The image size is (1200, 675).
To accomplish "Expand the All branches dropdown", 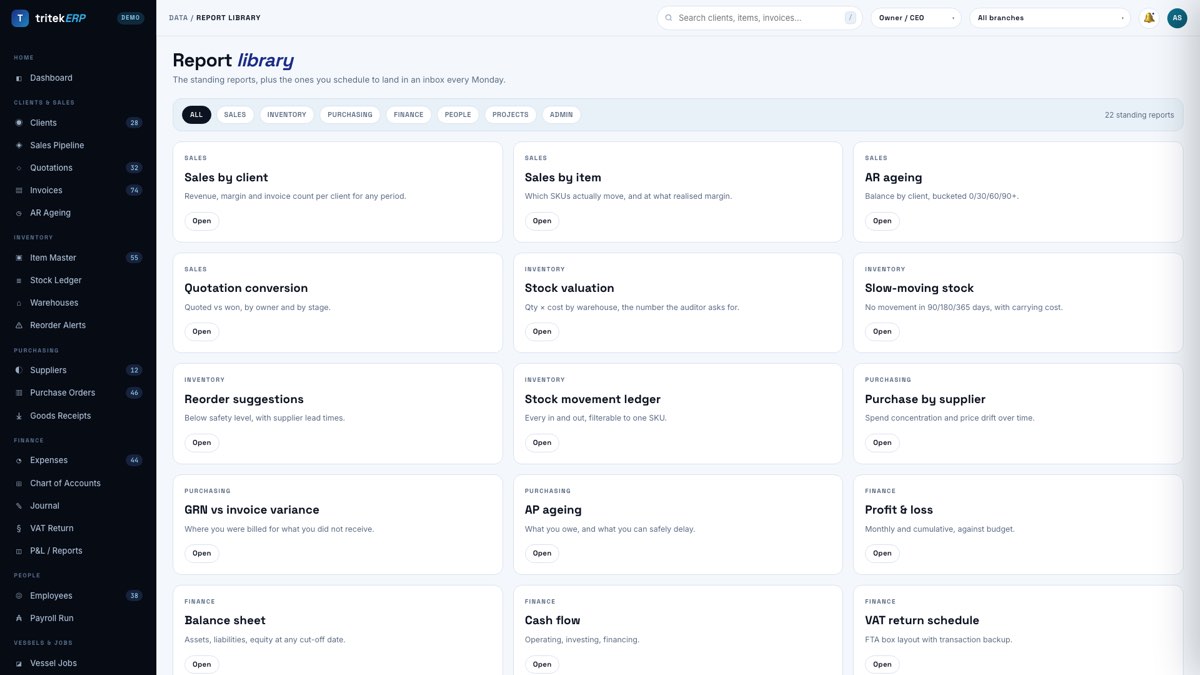I will pos(1050,18).
